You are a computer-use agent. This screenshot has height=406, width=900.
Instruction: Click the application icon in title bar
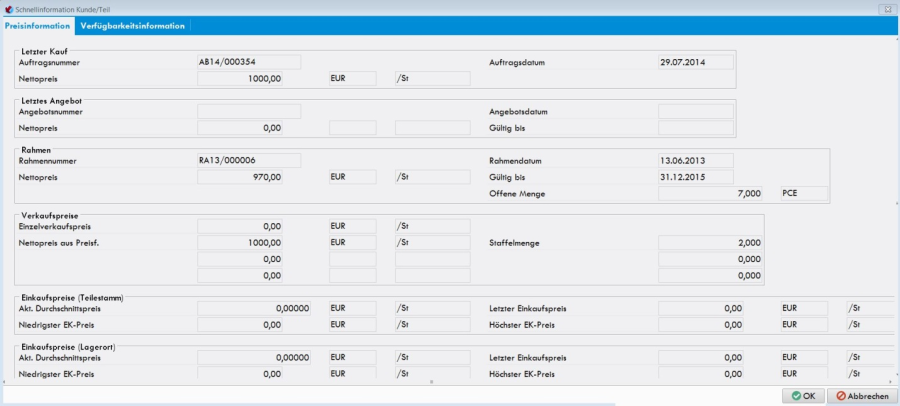coord(9,8)
